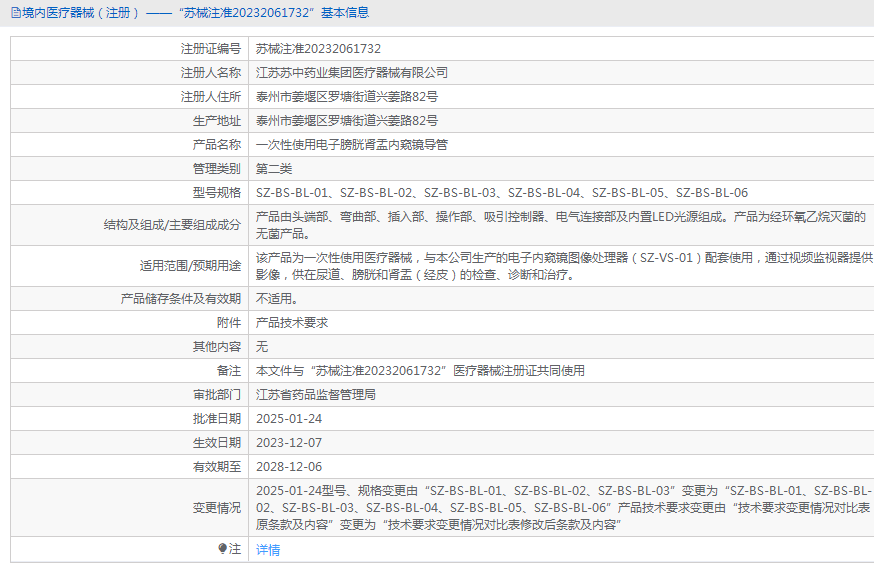Click the 生效日期 label
Viewport: 874px width, 563px height.
(x=217, y=443)
